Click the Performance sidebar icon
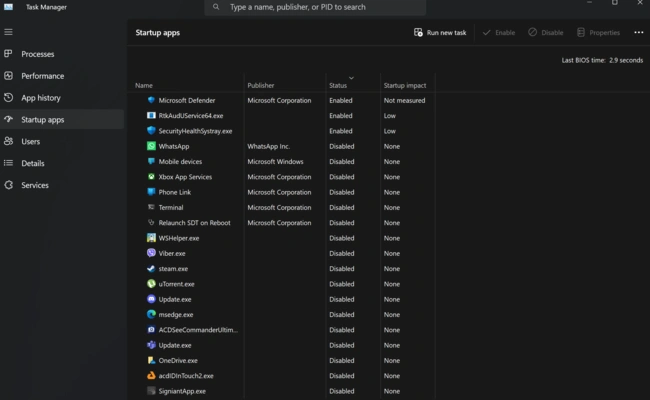This screenshot has width=650, height=400. [x=8, y=75]
